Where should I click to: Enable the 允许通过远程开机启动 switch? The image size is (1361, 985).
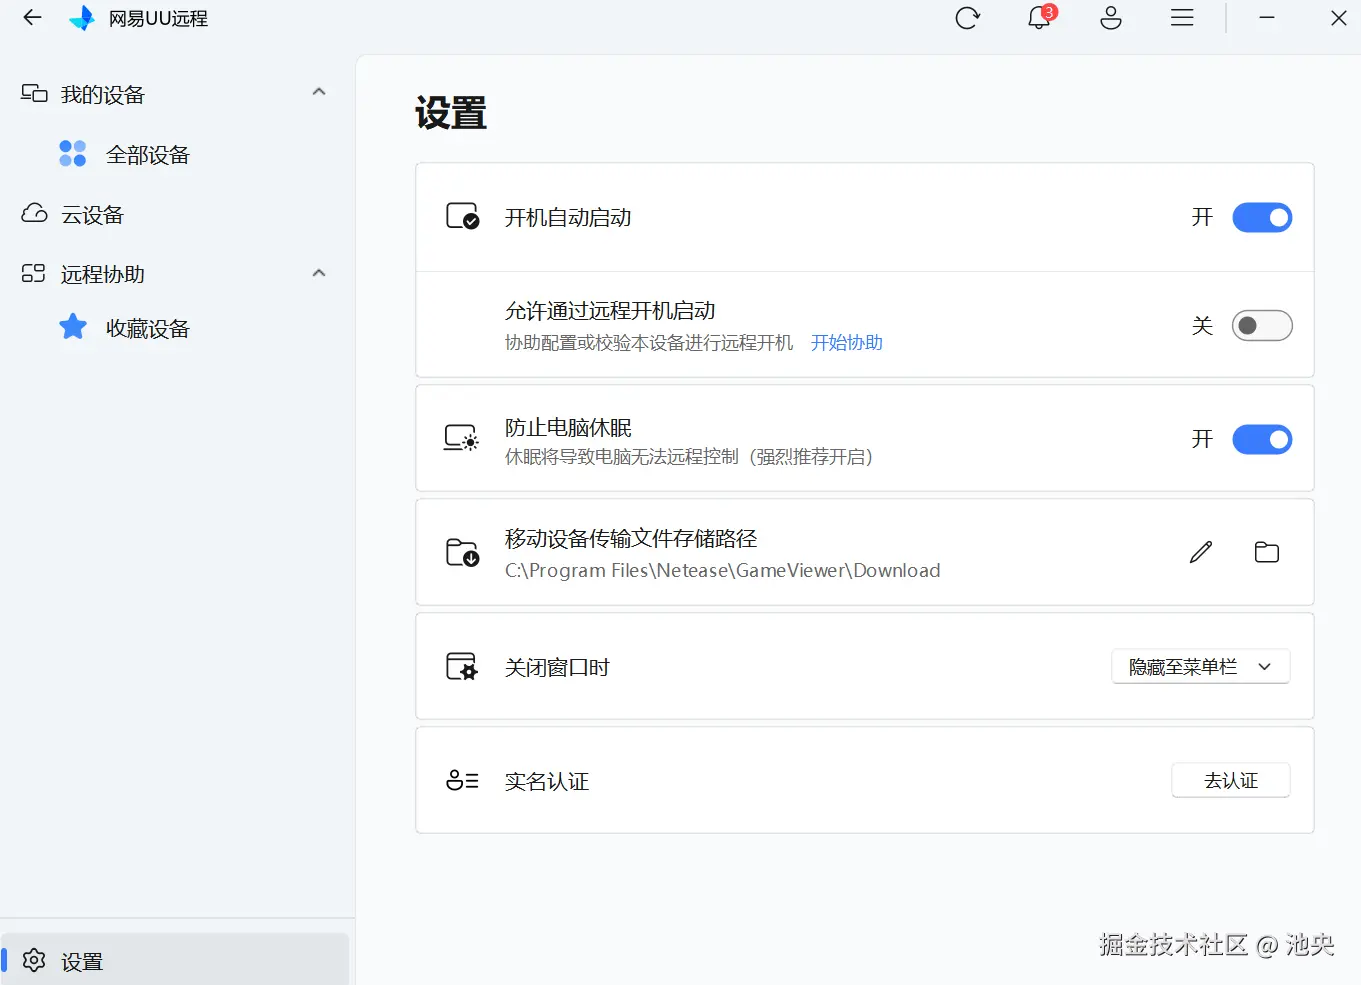(1262, 325)
